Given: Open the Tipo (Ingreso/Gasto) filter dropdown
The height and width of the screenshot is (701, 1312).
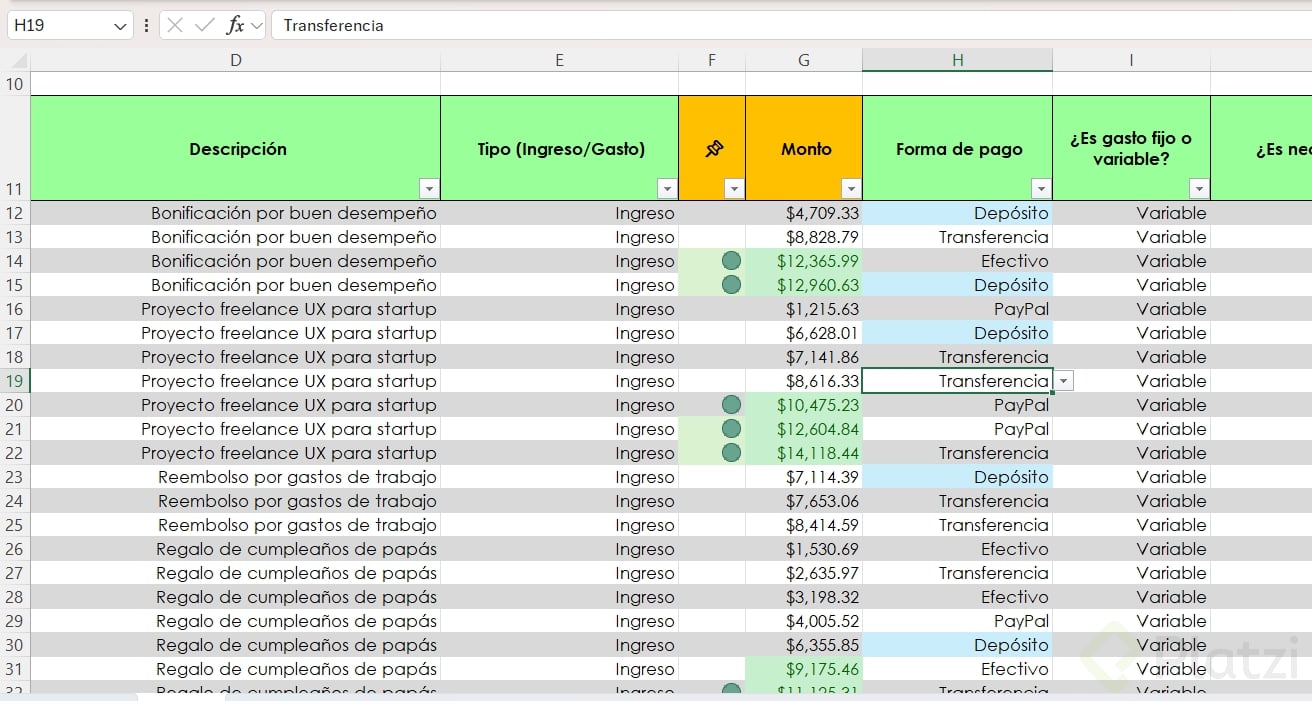Looking at the screenshot, I should click(667, 189).
